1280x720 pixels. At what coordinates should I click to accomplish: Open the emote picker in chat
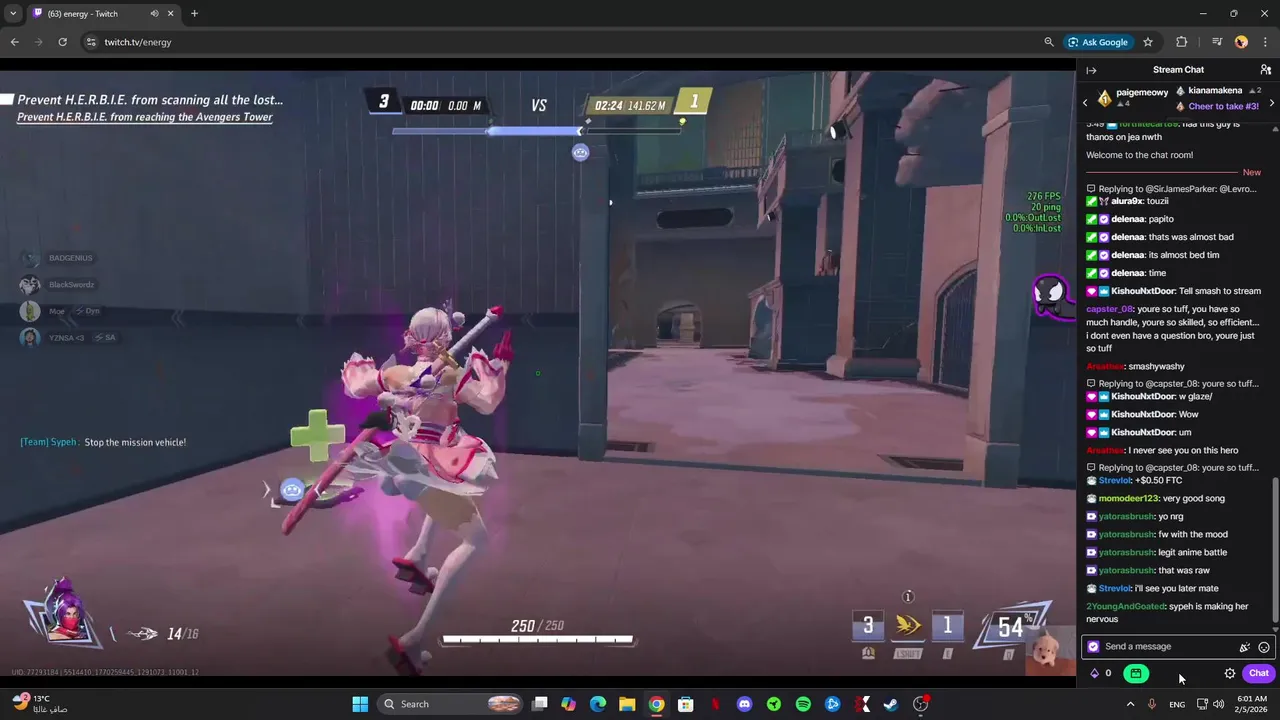[1264, 647]
